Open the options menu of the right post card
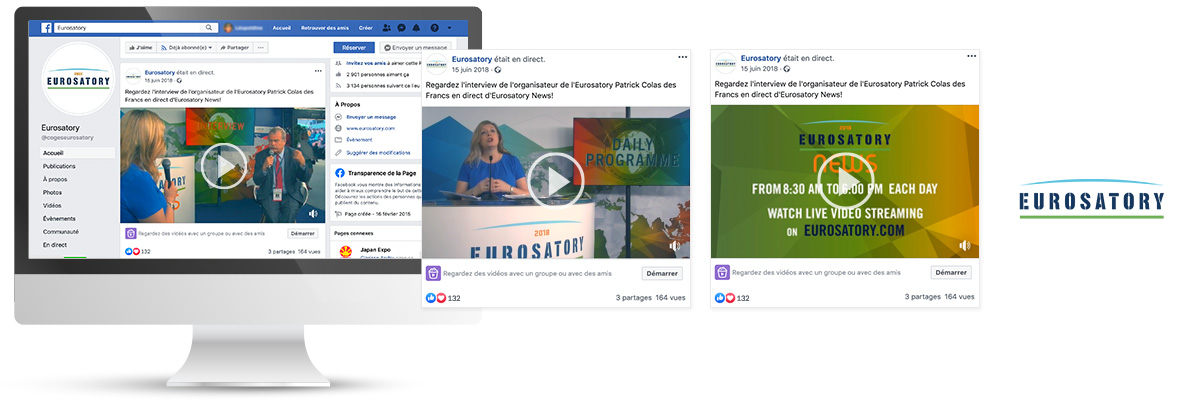 (x=971, y=56)
